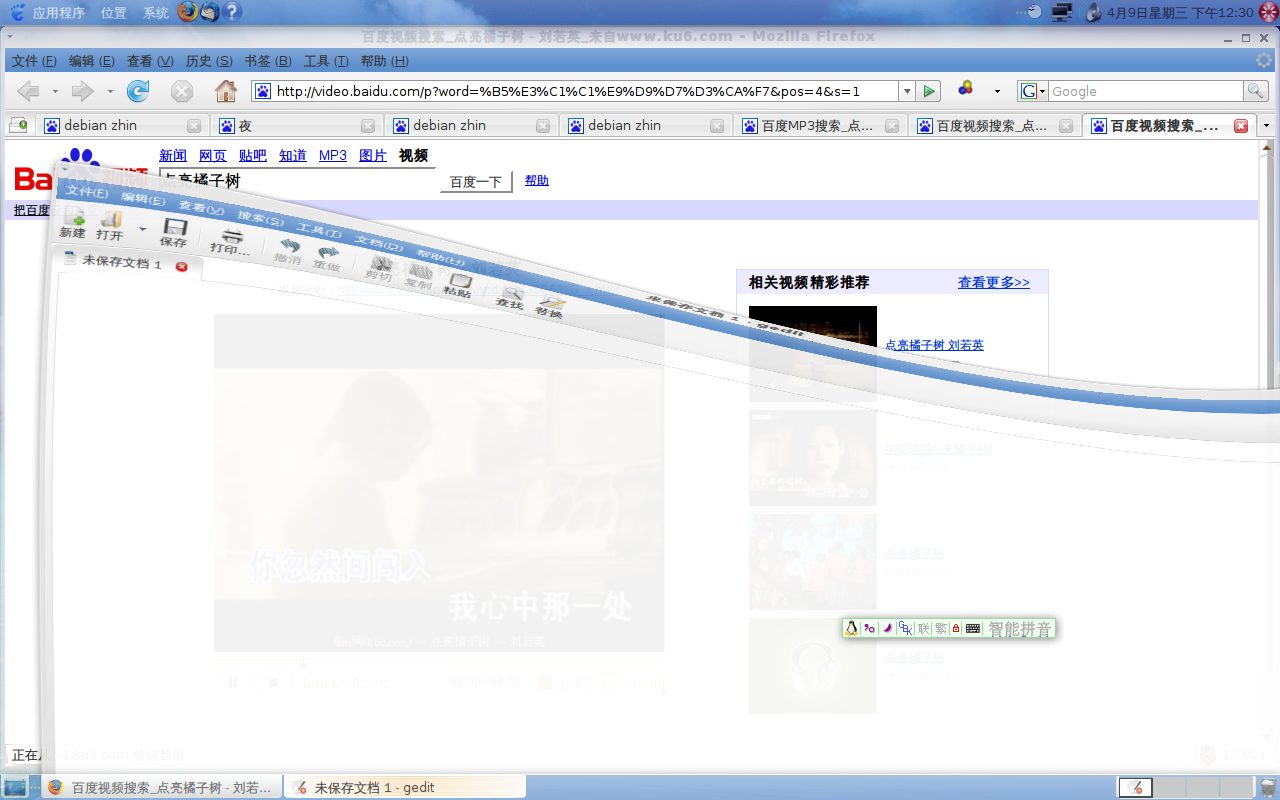Open gedit's 编辑(E) menu

[x=143, y=198]
